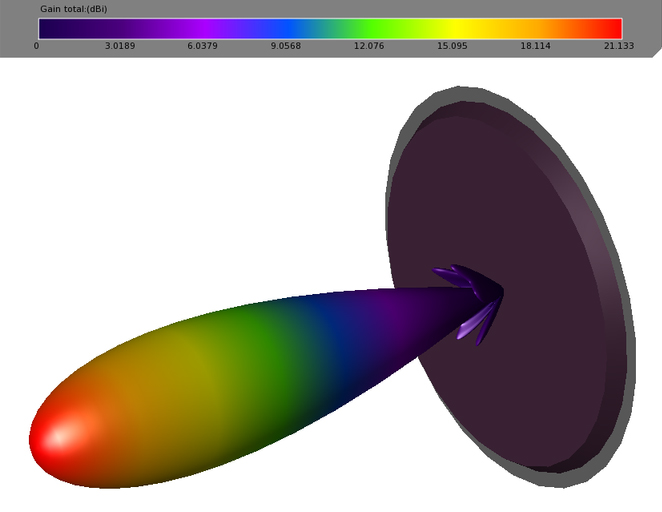The width and height of the screenshot is (662, 512).
Task: Select the 12.076 tick label on the legend
Action: (x=369, y=46)
